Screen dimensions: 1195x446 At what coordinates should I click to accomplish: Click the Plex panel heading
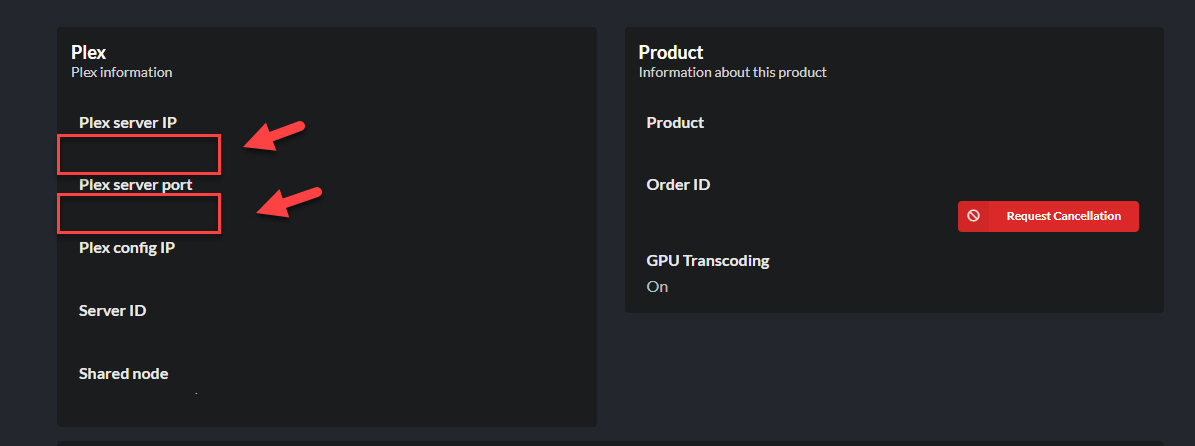89,52
